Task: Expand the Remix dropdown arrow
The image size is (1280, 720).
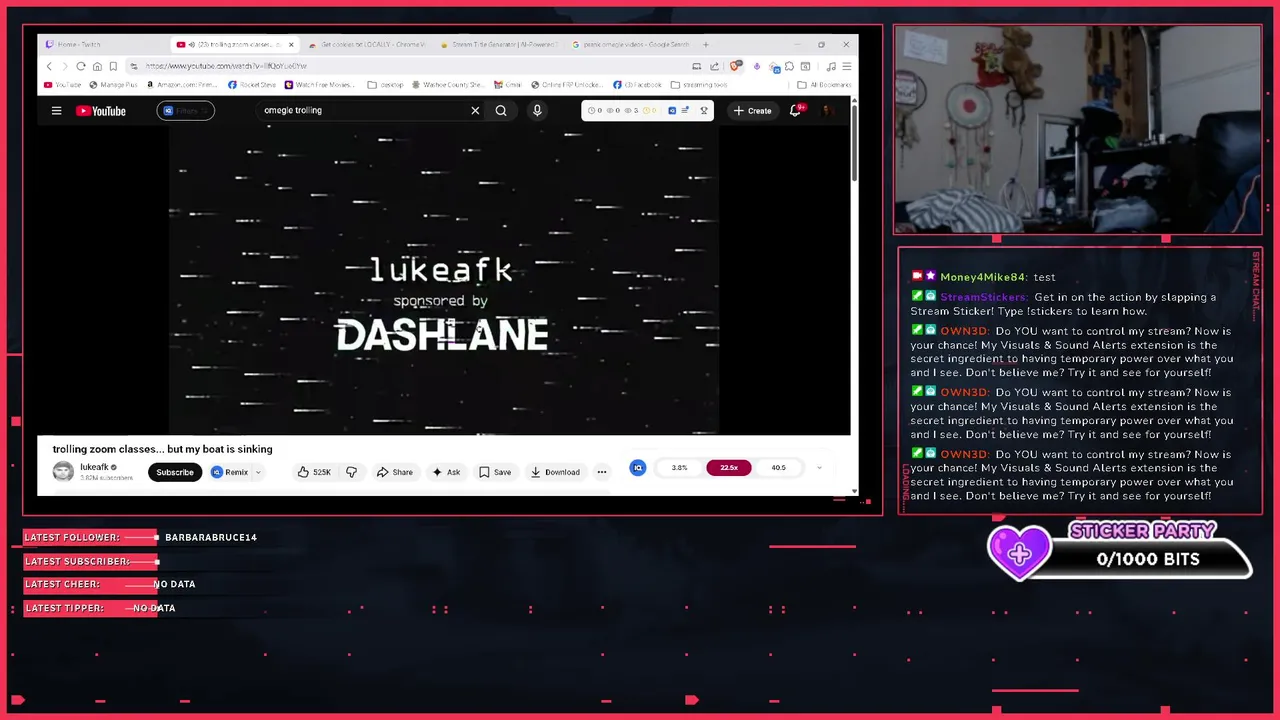Action: point(258,472)
